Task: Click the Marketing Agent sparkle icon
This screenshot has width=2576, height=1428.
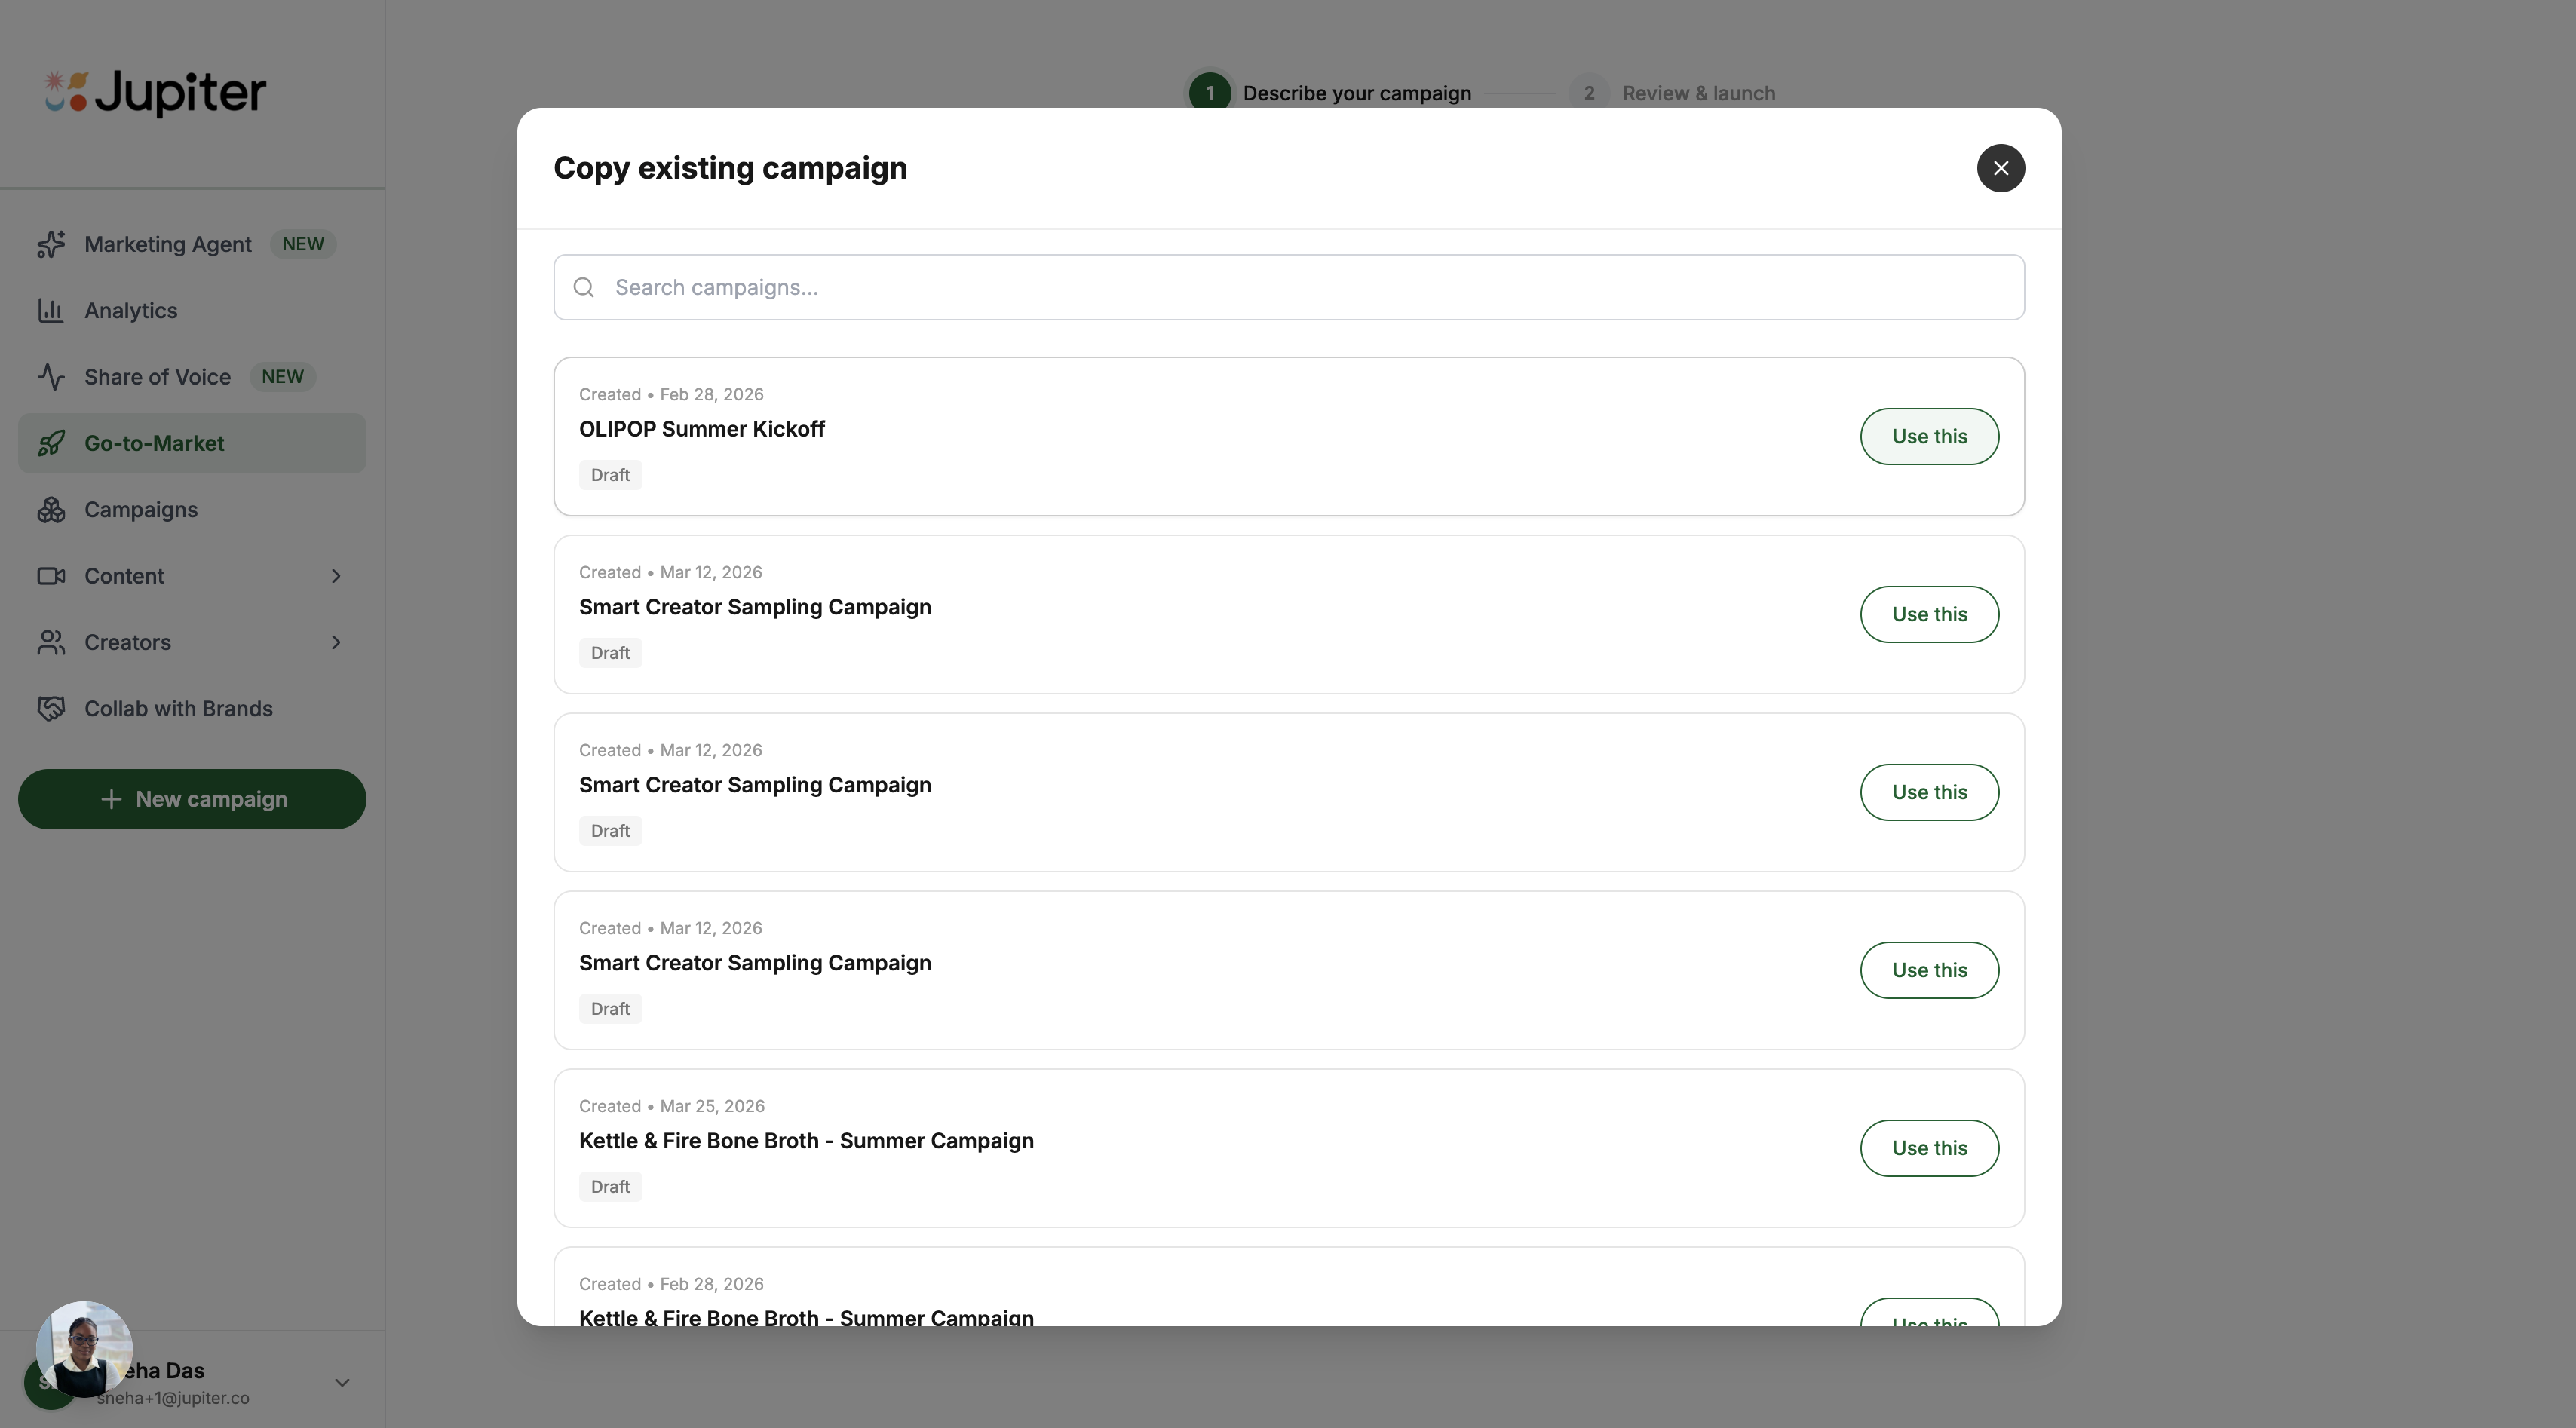Action: 51,244
